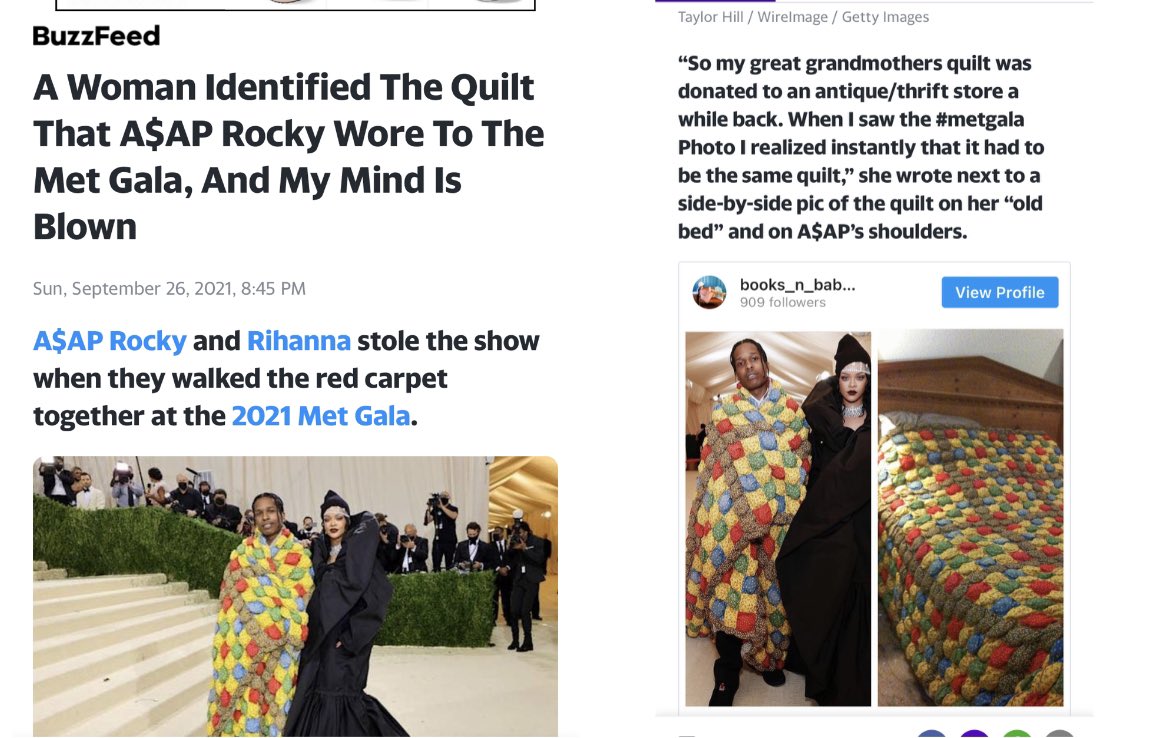
Task: Open the A$AP Rocky link
Action: [110, 341]
